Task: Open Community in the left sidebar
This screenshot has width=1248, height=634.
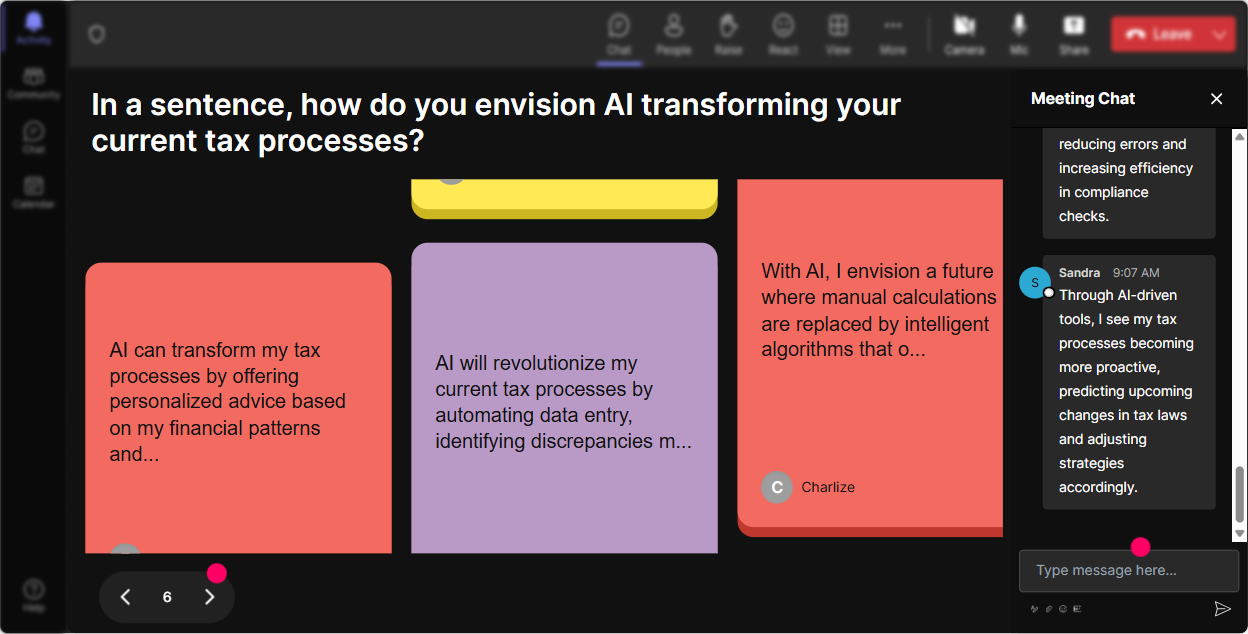Action: [34, 83]
